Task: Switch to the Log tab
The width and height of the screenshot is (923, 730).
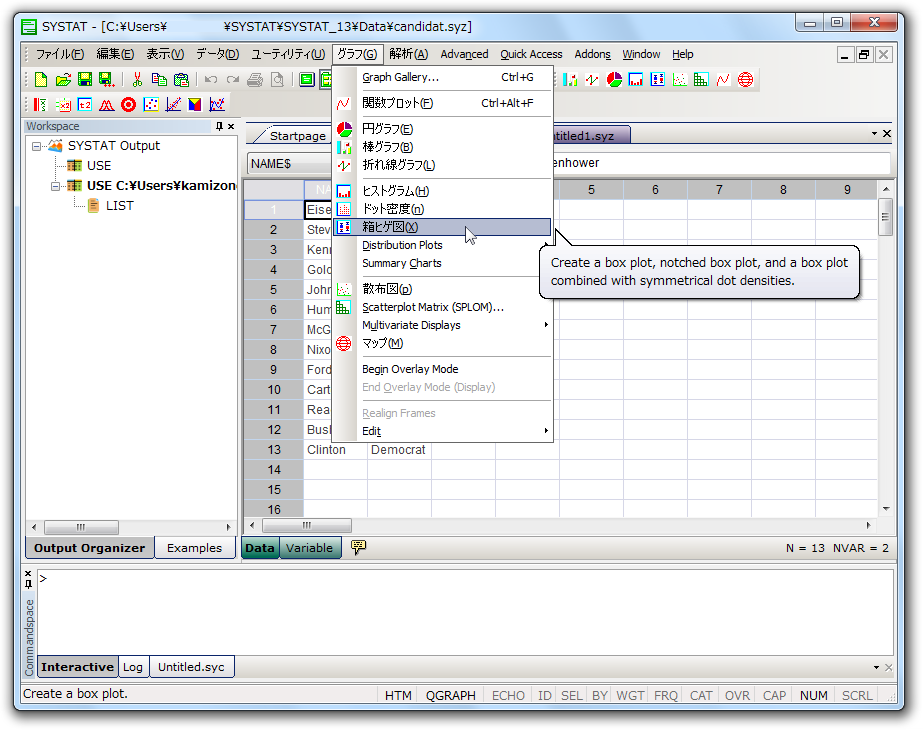Action: click(x=132, y=667)
